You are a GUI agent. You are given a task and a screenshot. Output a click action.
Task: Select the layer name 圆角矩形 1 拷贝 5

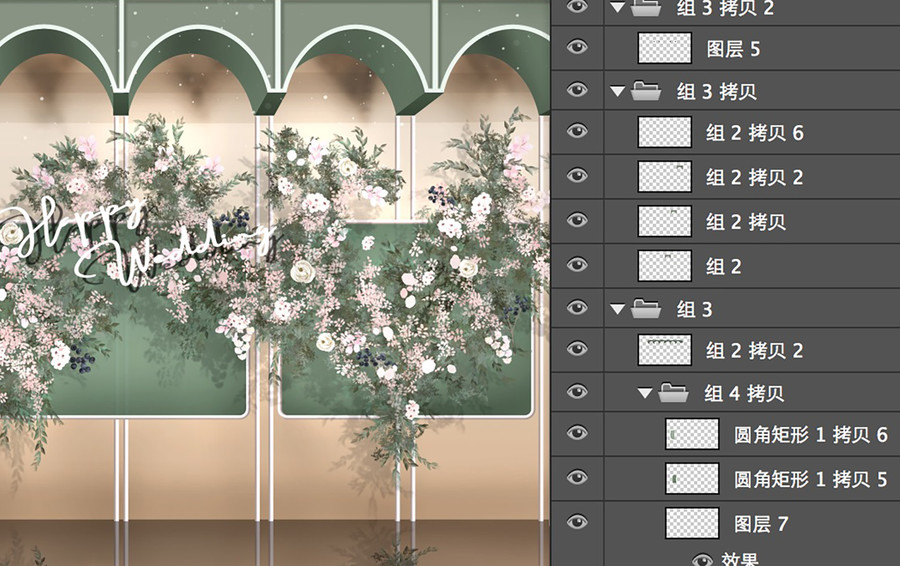click(x=811, y=479)
